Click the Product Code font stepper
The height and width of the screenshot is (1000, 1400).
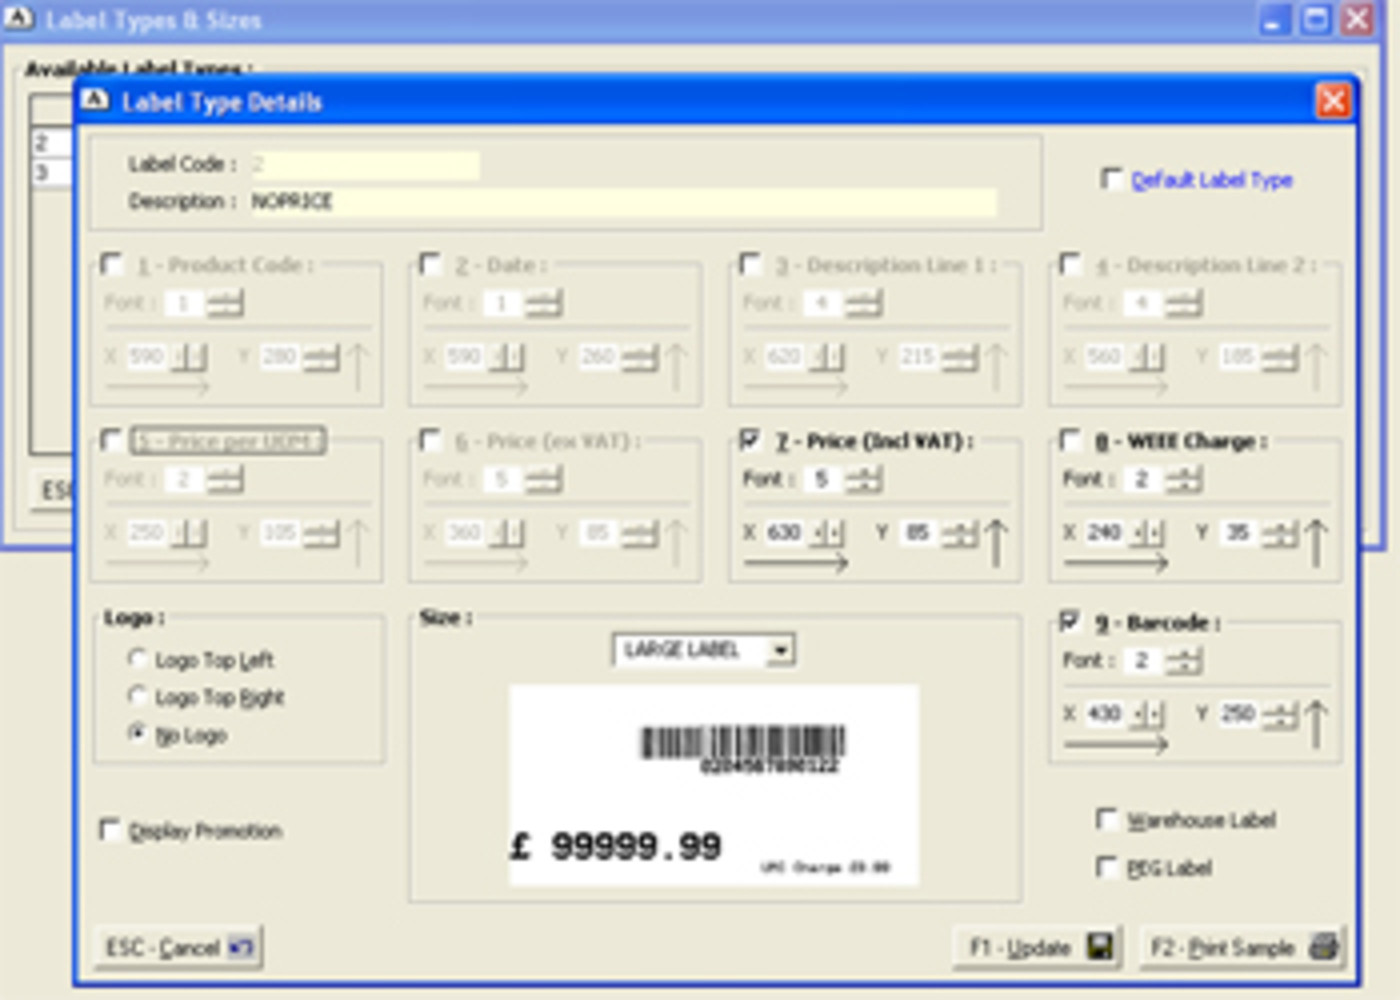coord(224,303)
